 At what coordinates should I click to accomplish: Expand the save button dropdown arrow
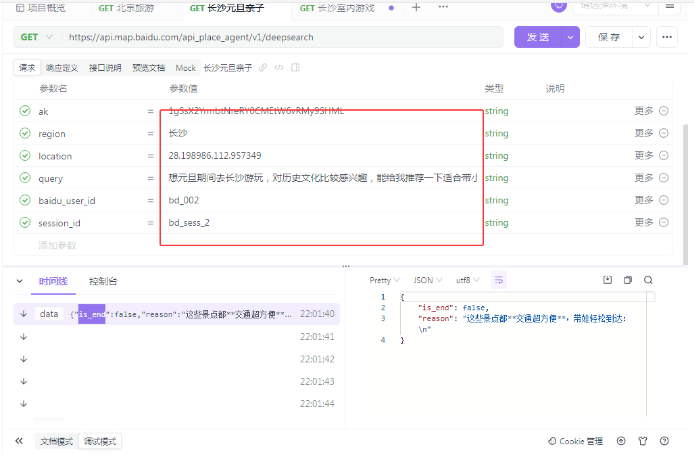click(x=641, y=37)
